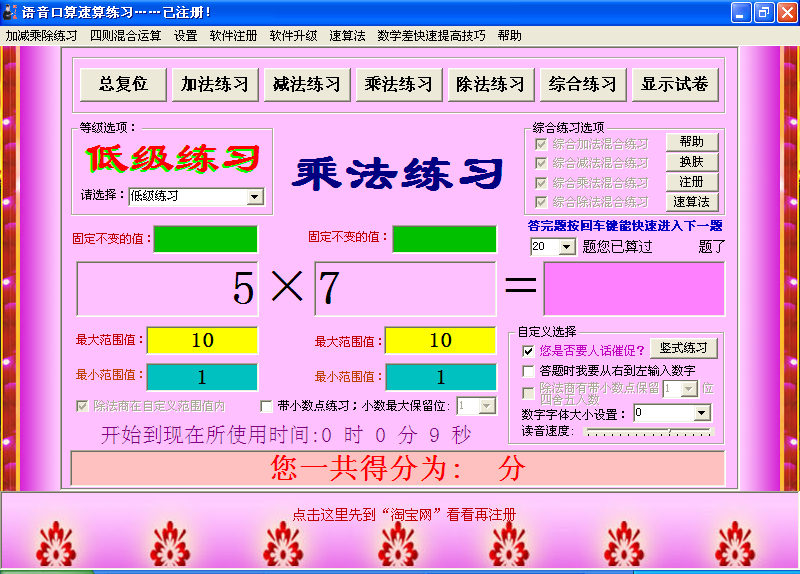Screen dimensions: 800x574
Task: Toggle 综合除法混合练习 checkbox
Action: point(541,202)
